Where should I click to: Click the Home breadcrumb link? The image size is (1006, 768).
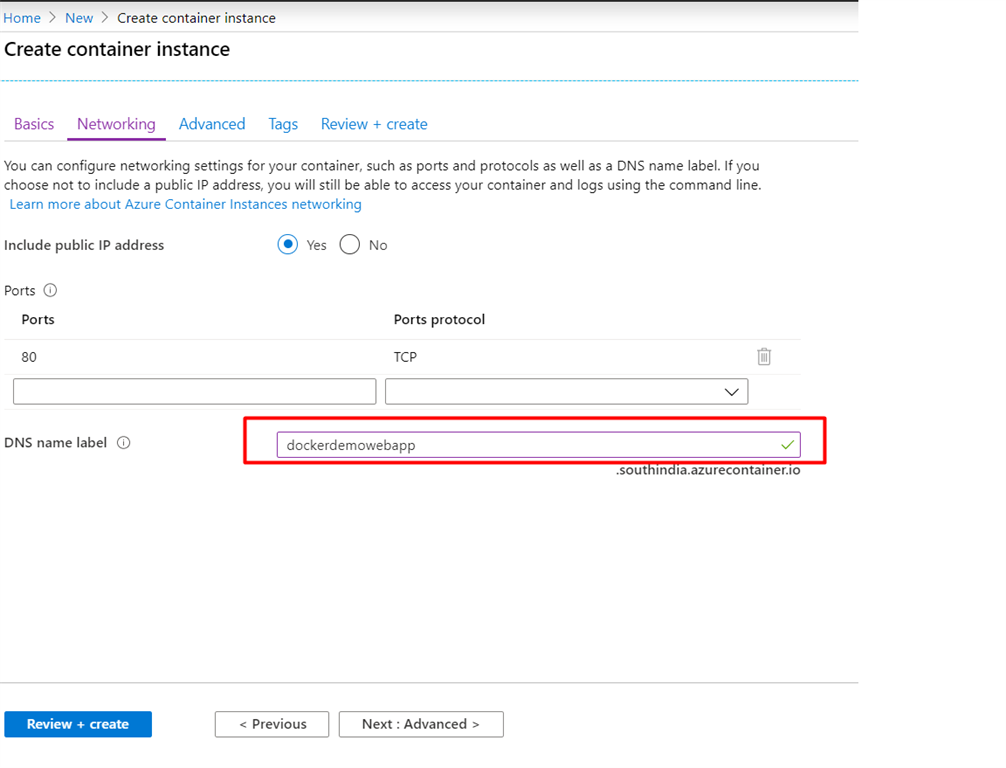point(22,17)
